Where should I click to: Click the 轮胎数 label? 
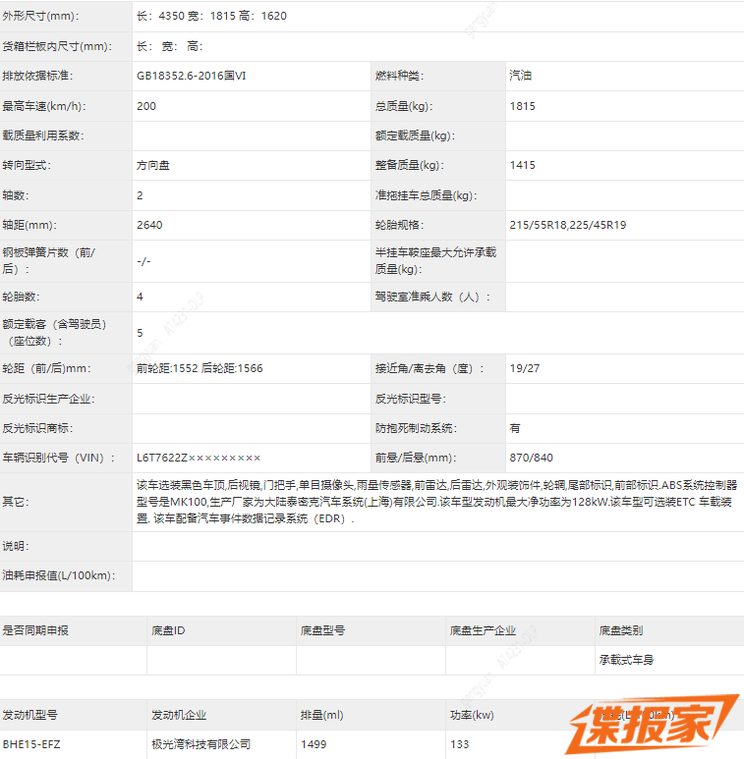pos(21,297)
